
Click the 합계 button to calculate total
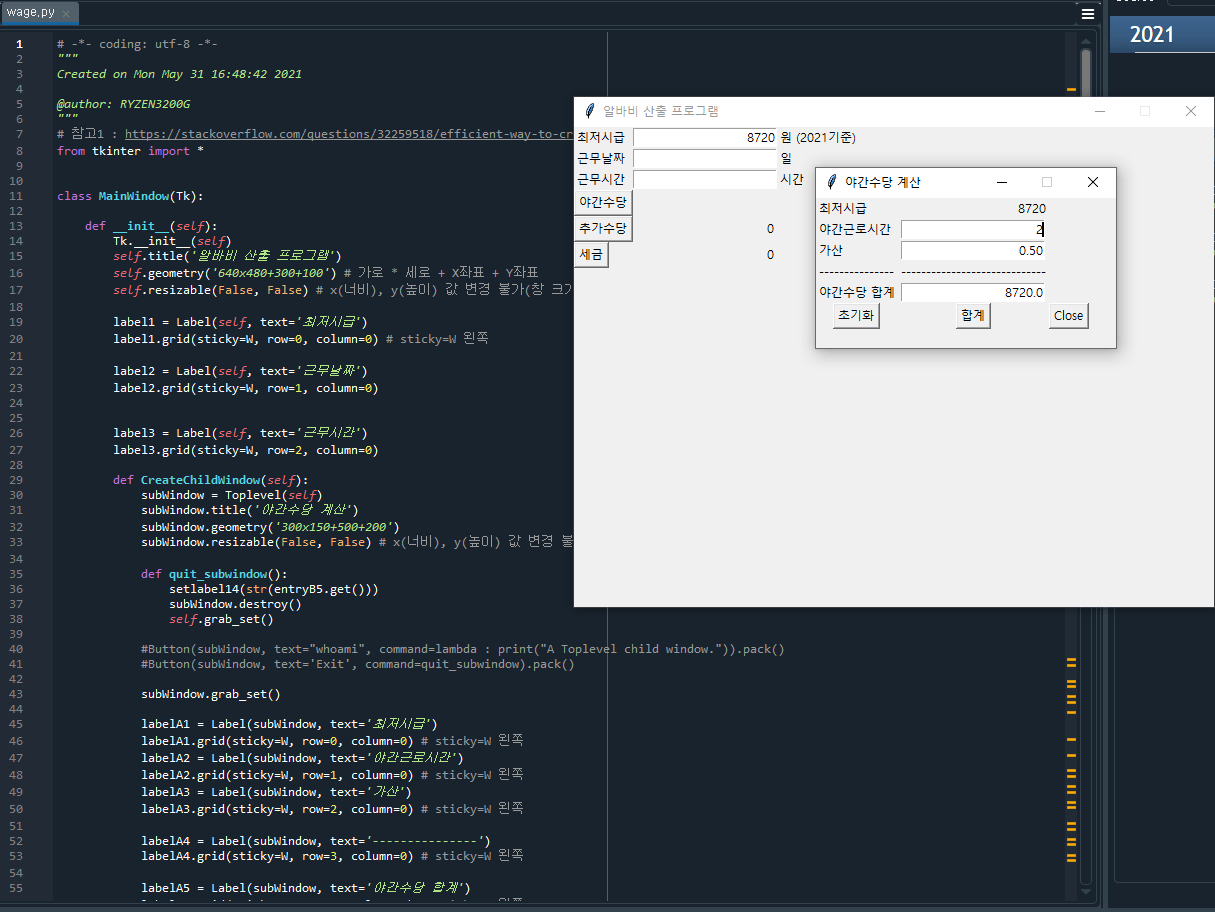coord(972,315)
